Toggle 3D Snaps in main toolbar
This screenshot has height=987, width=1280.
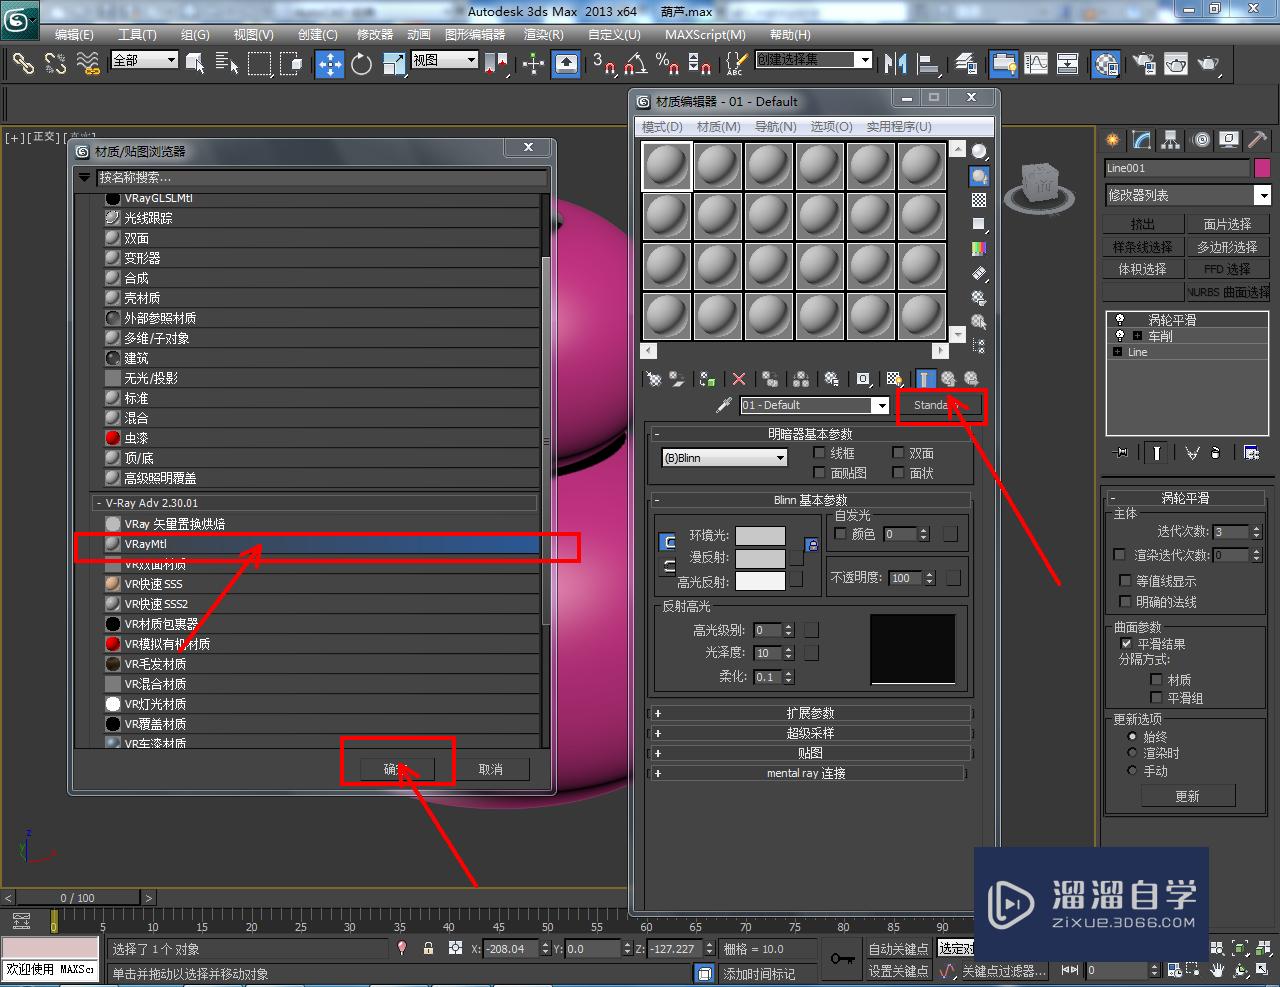[603, 64]
